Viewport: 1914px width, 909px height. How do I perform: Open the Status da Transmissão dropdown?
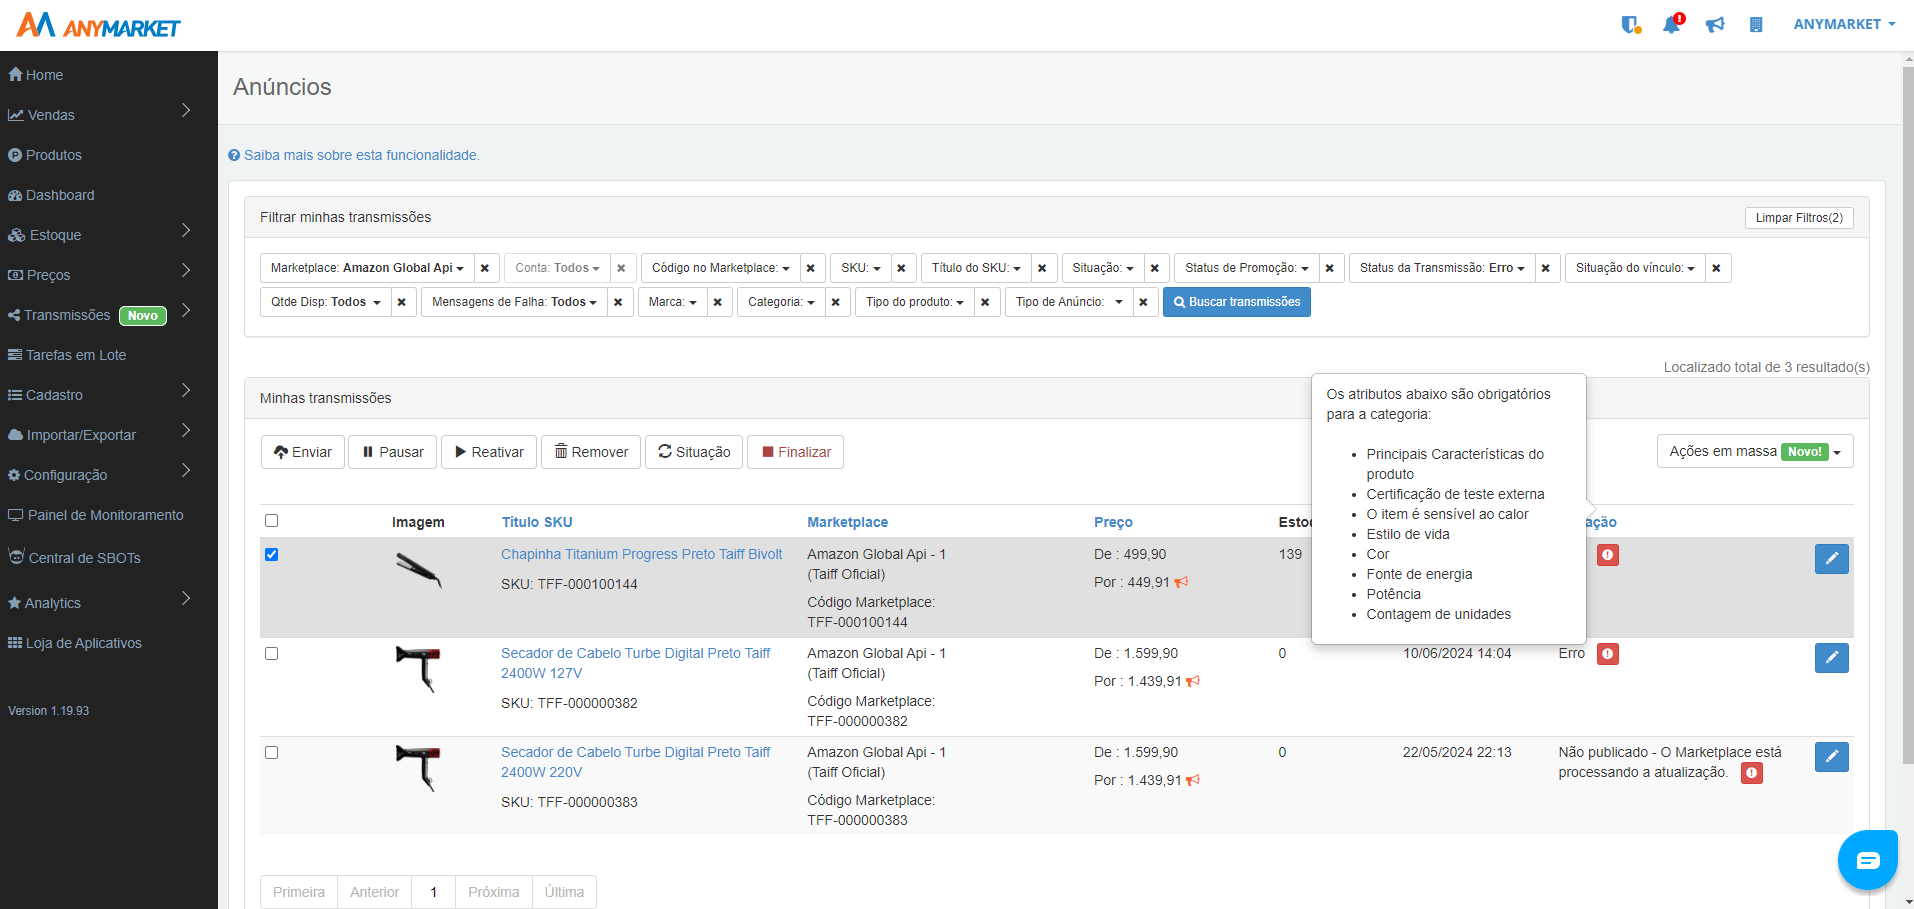pyautogui.click(x=1442, y=268)
